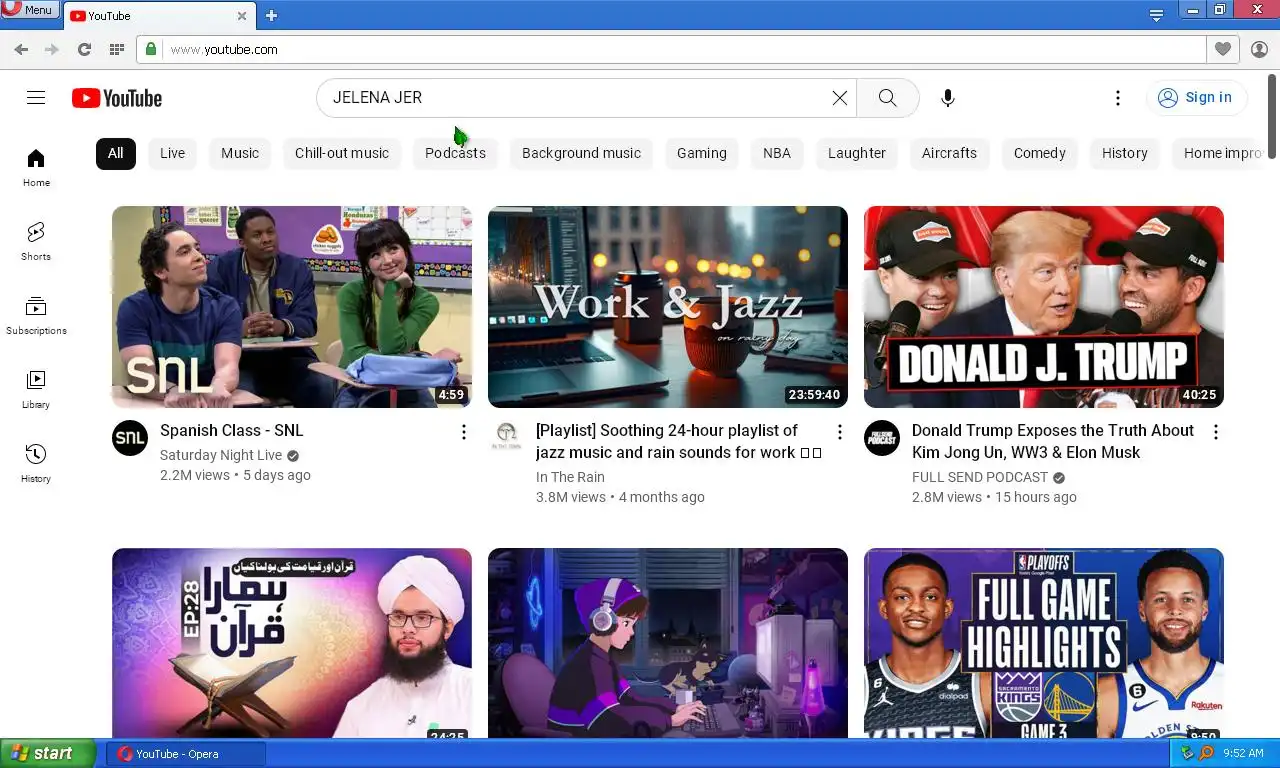
Task: Open Library from the sidebar
Action: pos(36,390)
